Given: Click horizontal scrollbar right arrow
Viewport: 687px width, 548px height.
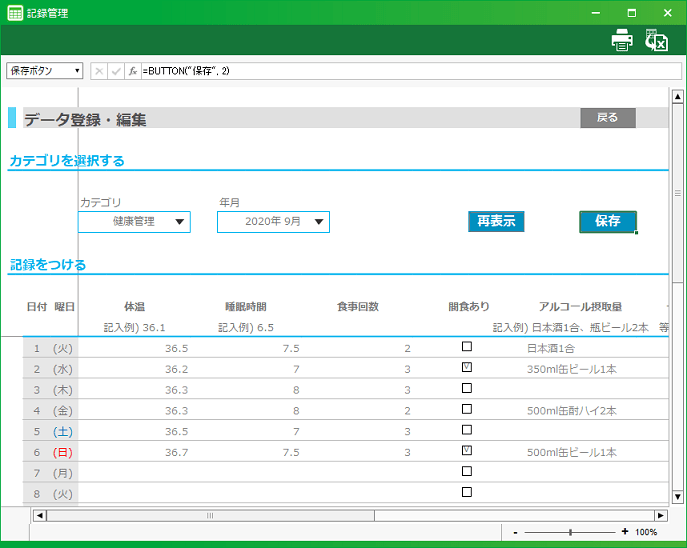Looking at the screenshot, I should 661,516.
